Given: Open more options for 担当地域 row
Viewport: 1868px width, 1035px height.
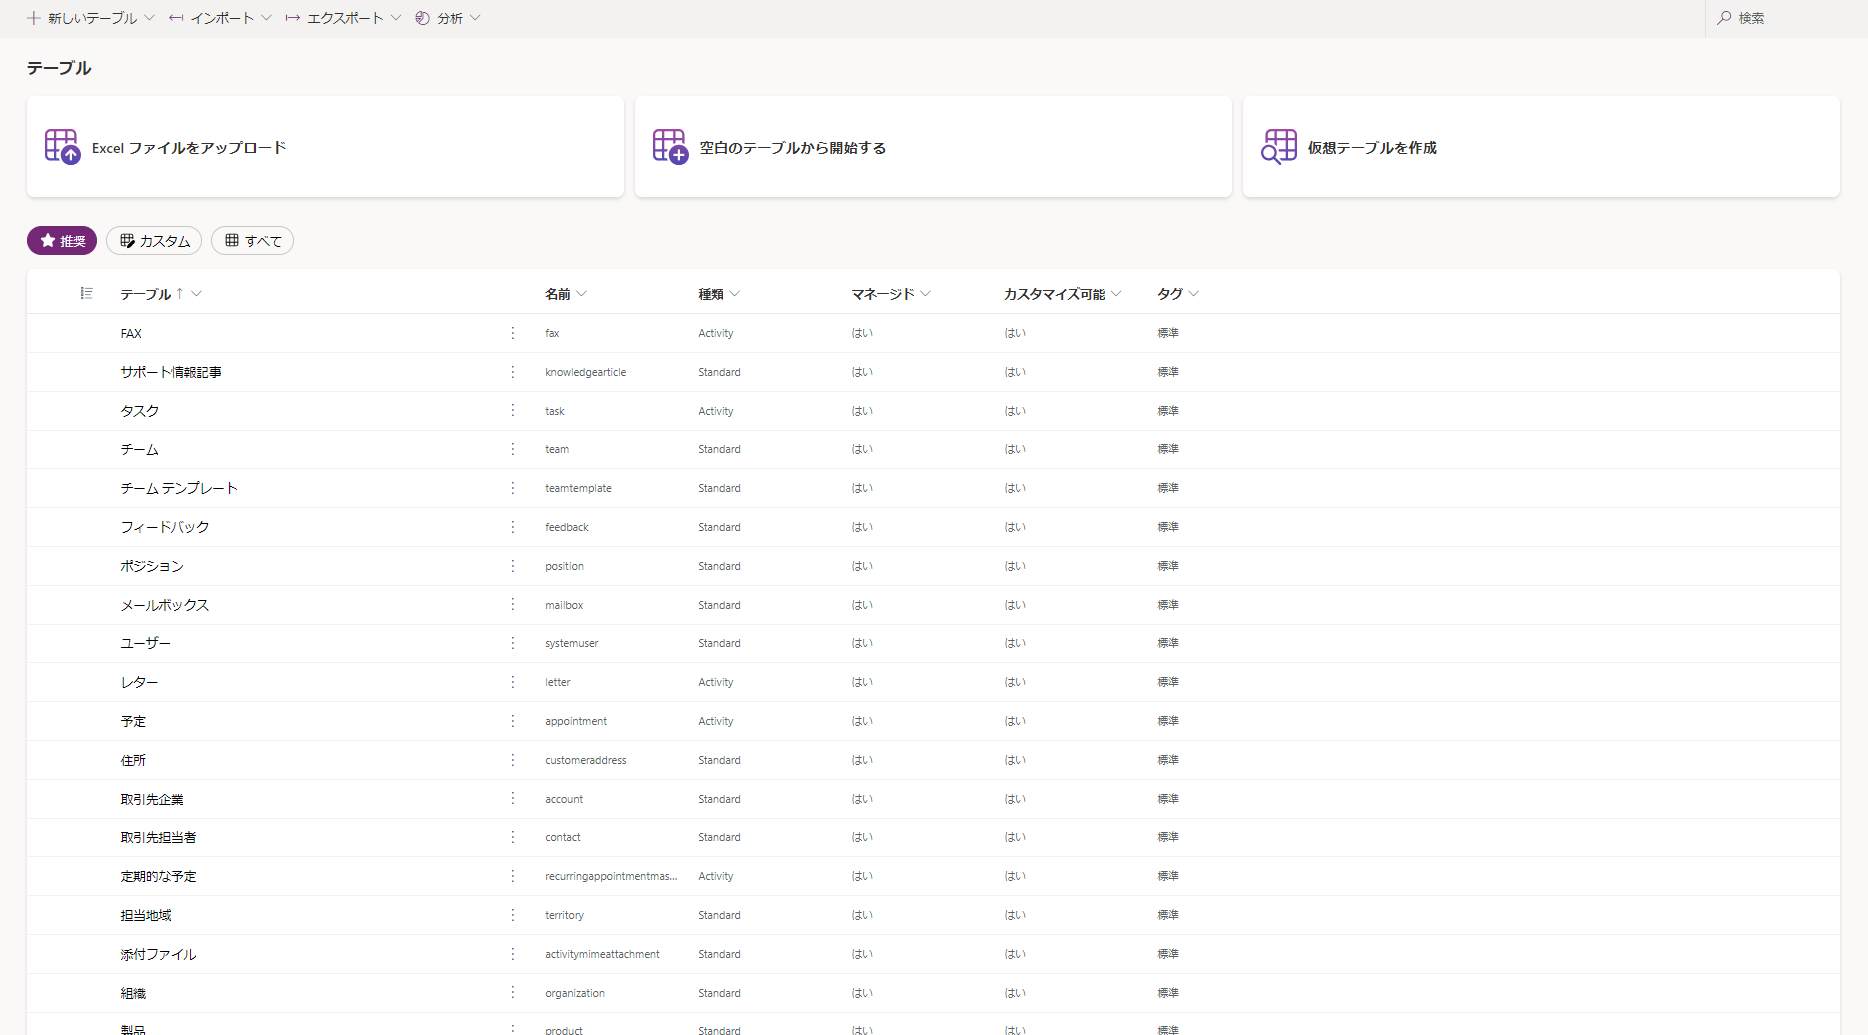Looking at the screenshot, I should click(513, 915).
